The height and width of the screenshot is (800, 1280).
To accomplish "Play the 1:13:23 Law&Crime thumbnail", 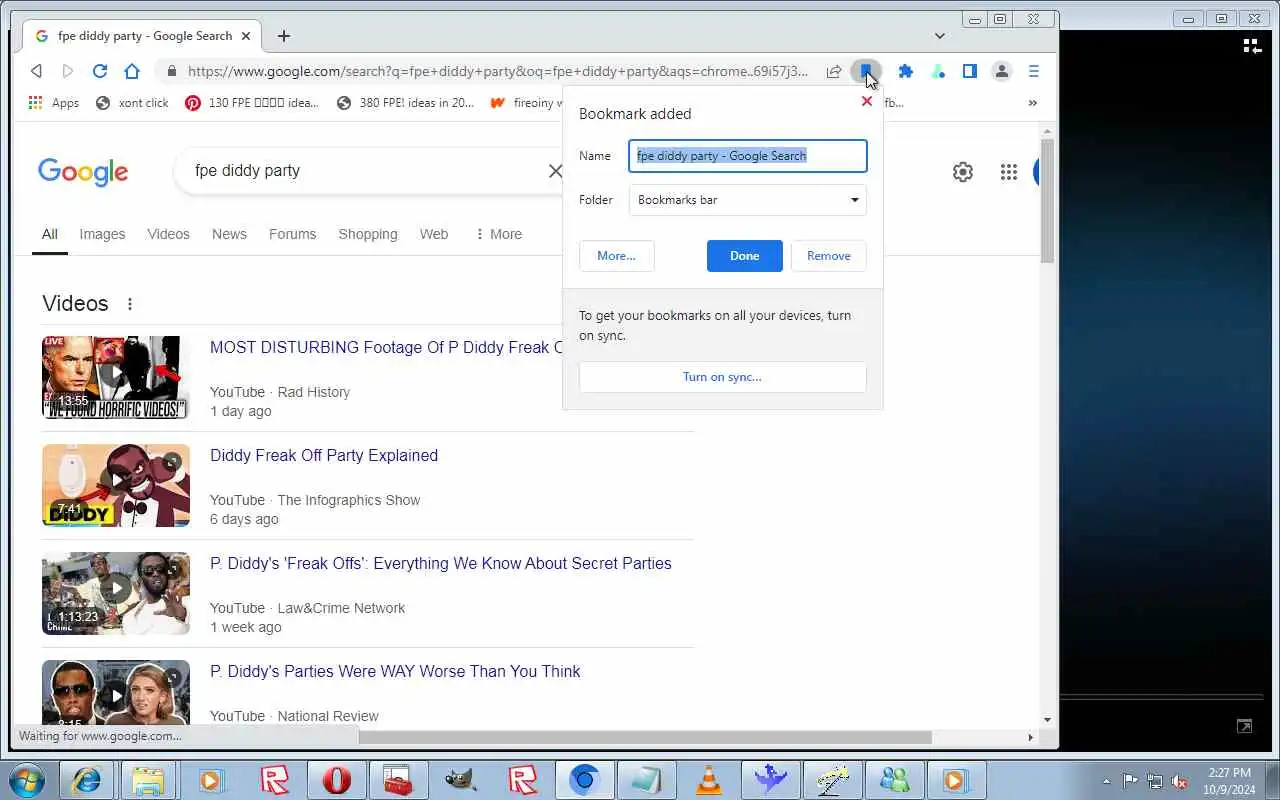I will click(116, 593).
